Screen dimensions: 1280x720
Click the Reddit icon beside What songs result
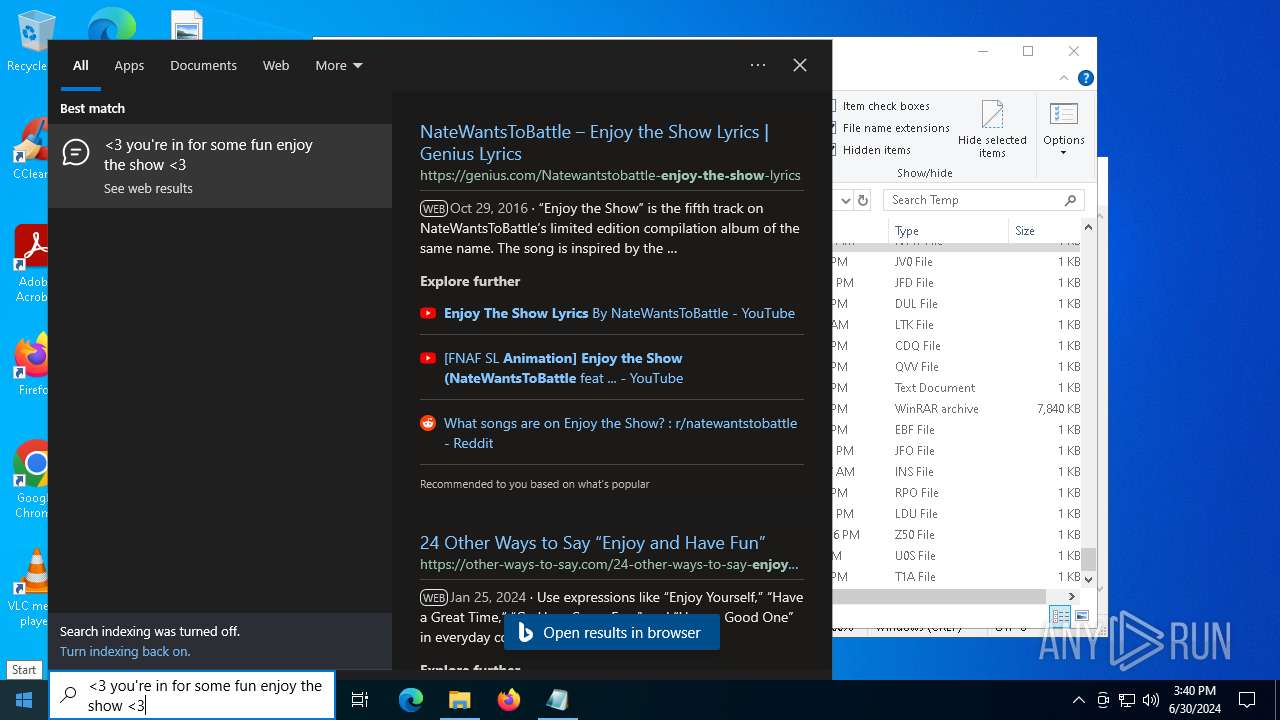[x=428, y=423]
